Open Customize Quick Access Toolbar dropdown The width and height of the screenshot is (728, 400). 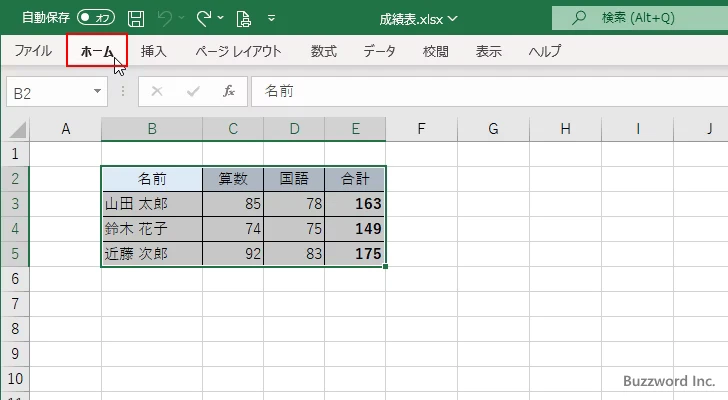(272, 19)
